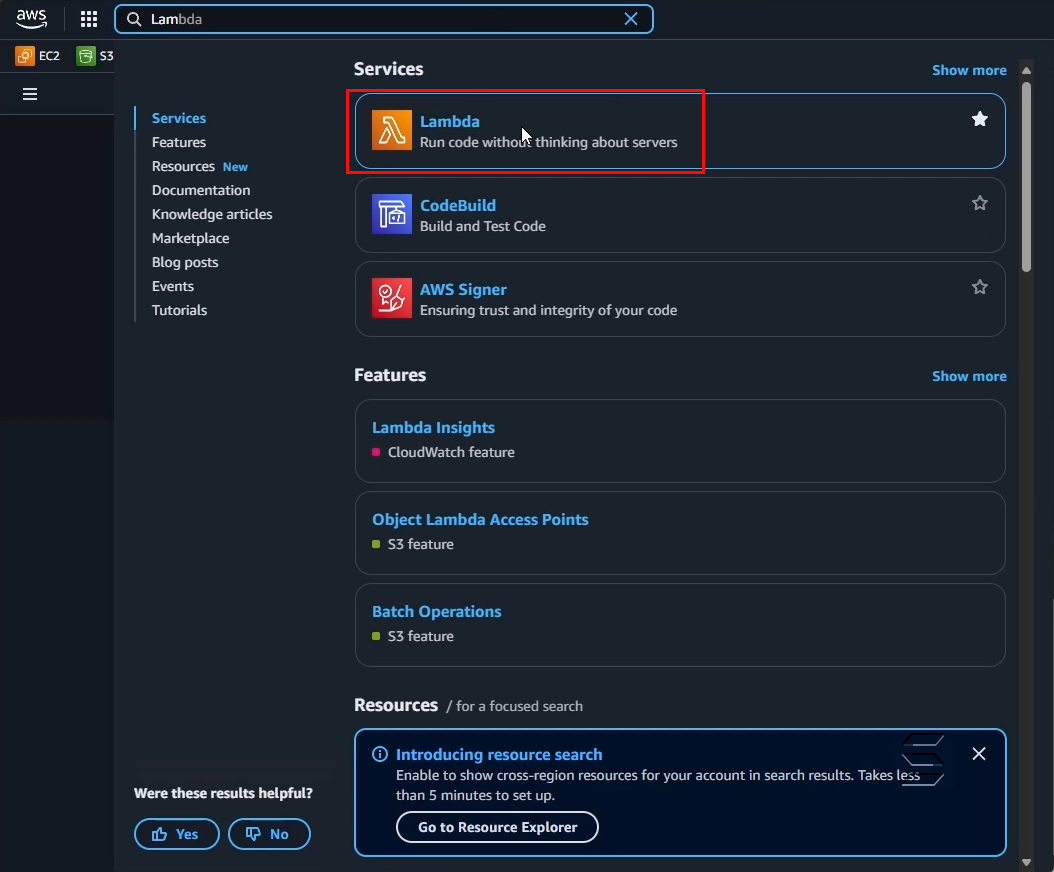Image resolution: width=1054 pixels, height=872 pixels.
Task: Select Resources in the filter list
Action: tap(183, 167)
